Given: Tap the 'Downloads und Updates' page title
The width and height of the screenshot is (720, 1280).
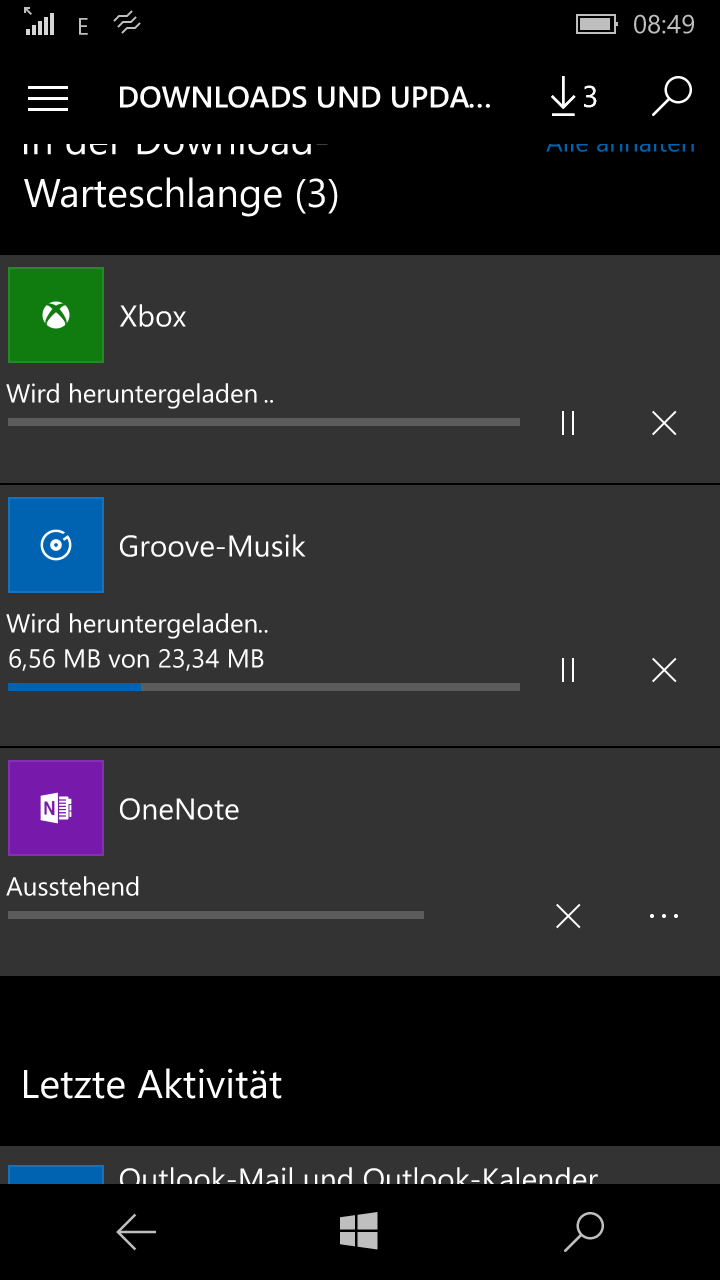Looking at the screenshot, I should coord(305,97).
